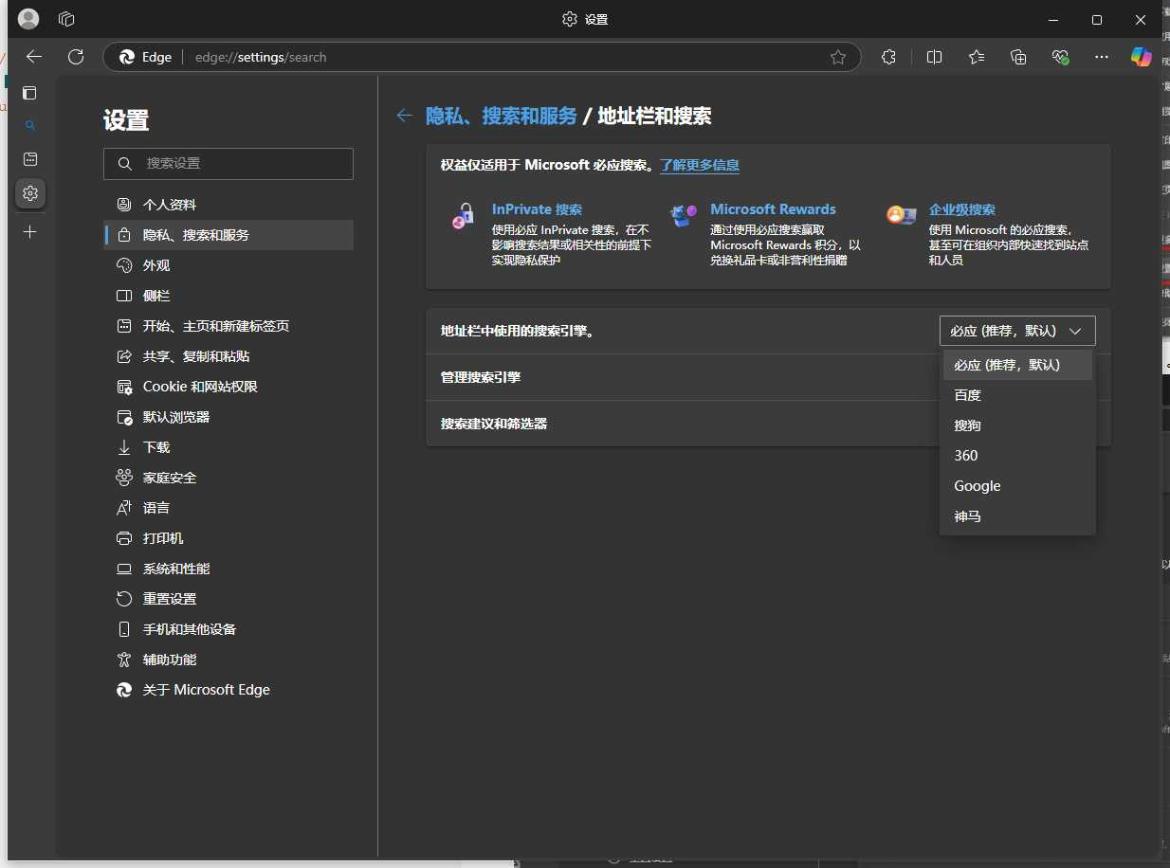Click the 搜索设置 search field
Viewport: 1170px width, 868px height.
click(228, 163)
